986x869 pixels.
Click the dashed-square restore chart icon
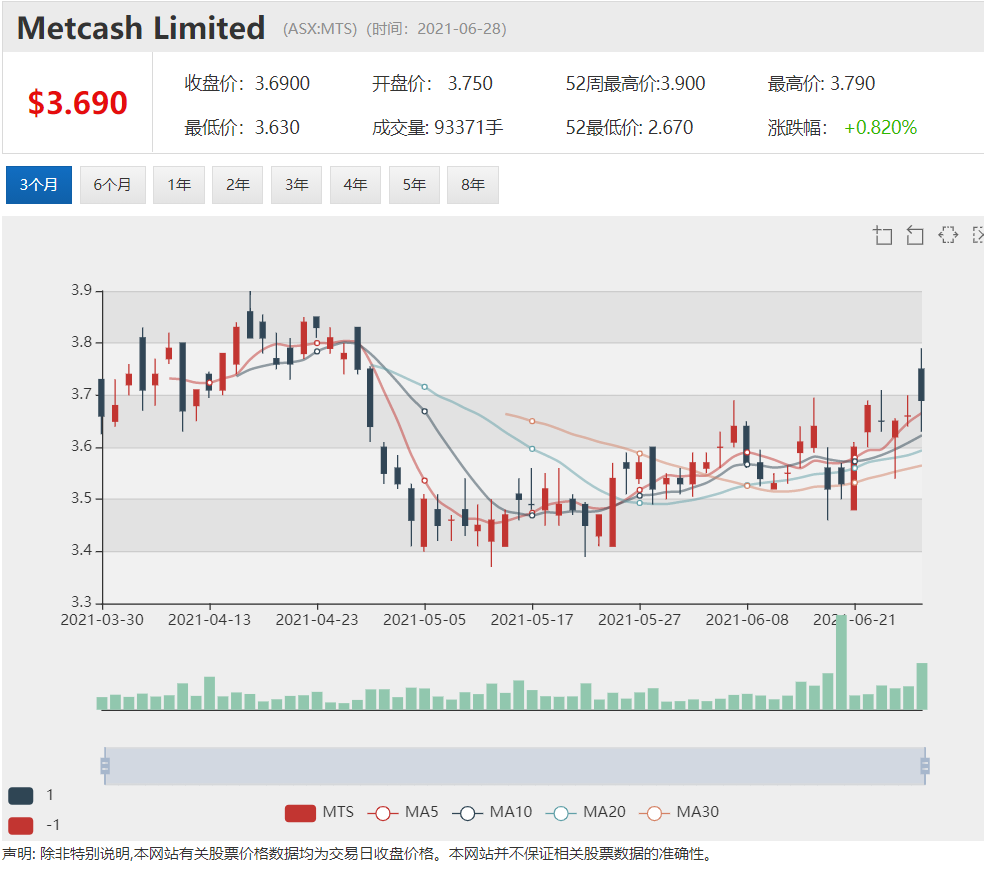(x=948, y=235)
